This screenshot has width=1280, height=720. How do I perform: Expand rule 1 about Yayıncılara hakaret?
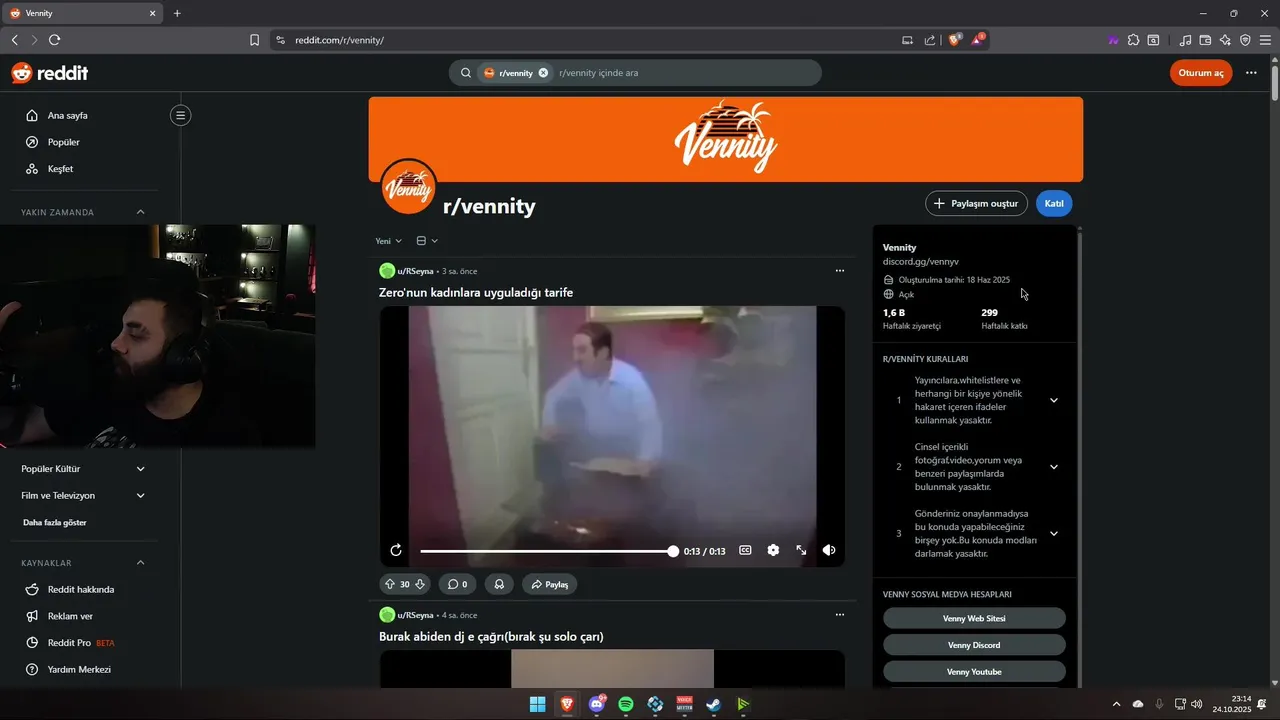1054,401
